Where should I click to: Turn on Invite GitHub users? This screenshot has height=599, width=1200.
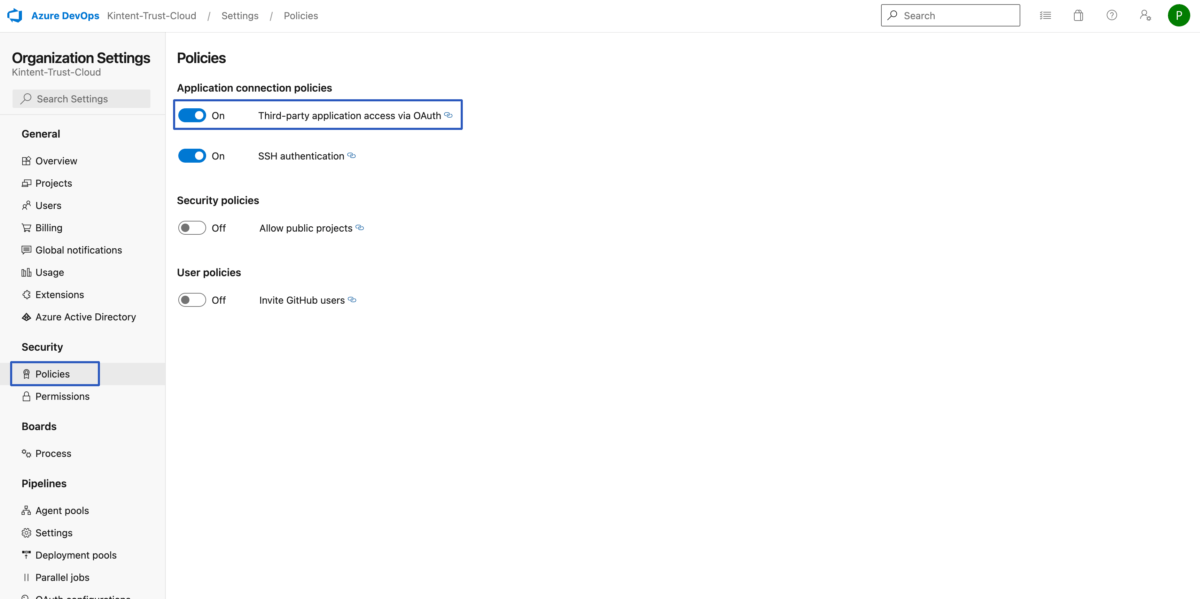click(192, 299)
